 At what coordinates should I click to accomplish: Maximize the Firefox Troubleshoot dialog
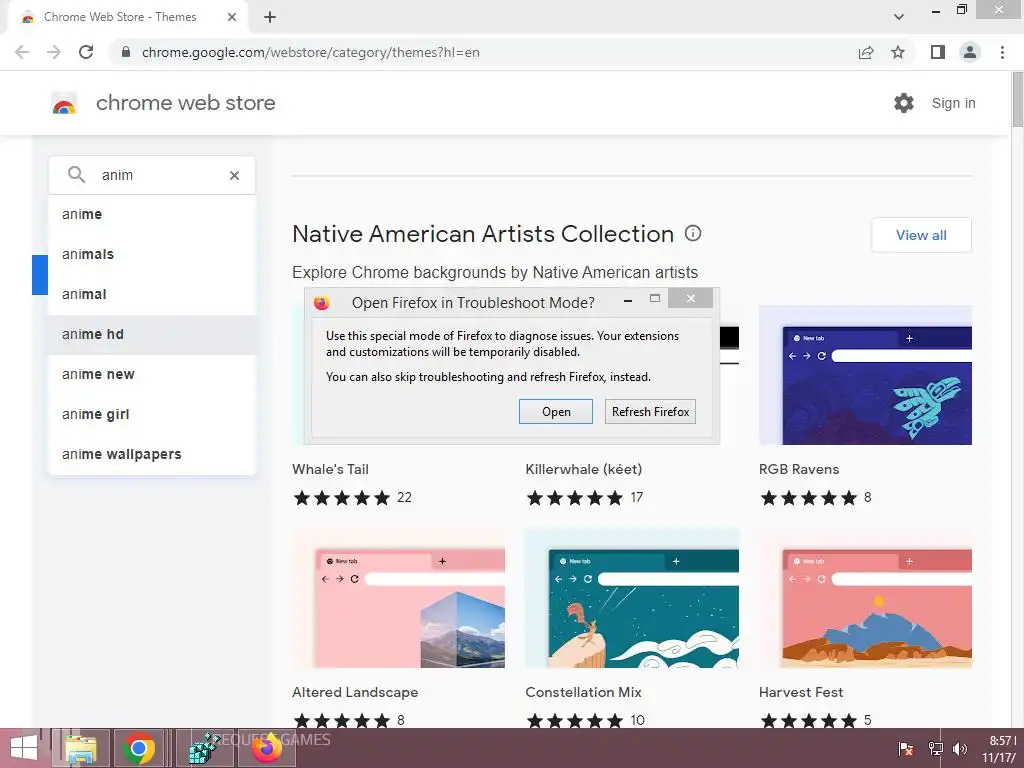[655, 298]
